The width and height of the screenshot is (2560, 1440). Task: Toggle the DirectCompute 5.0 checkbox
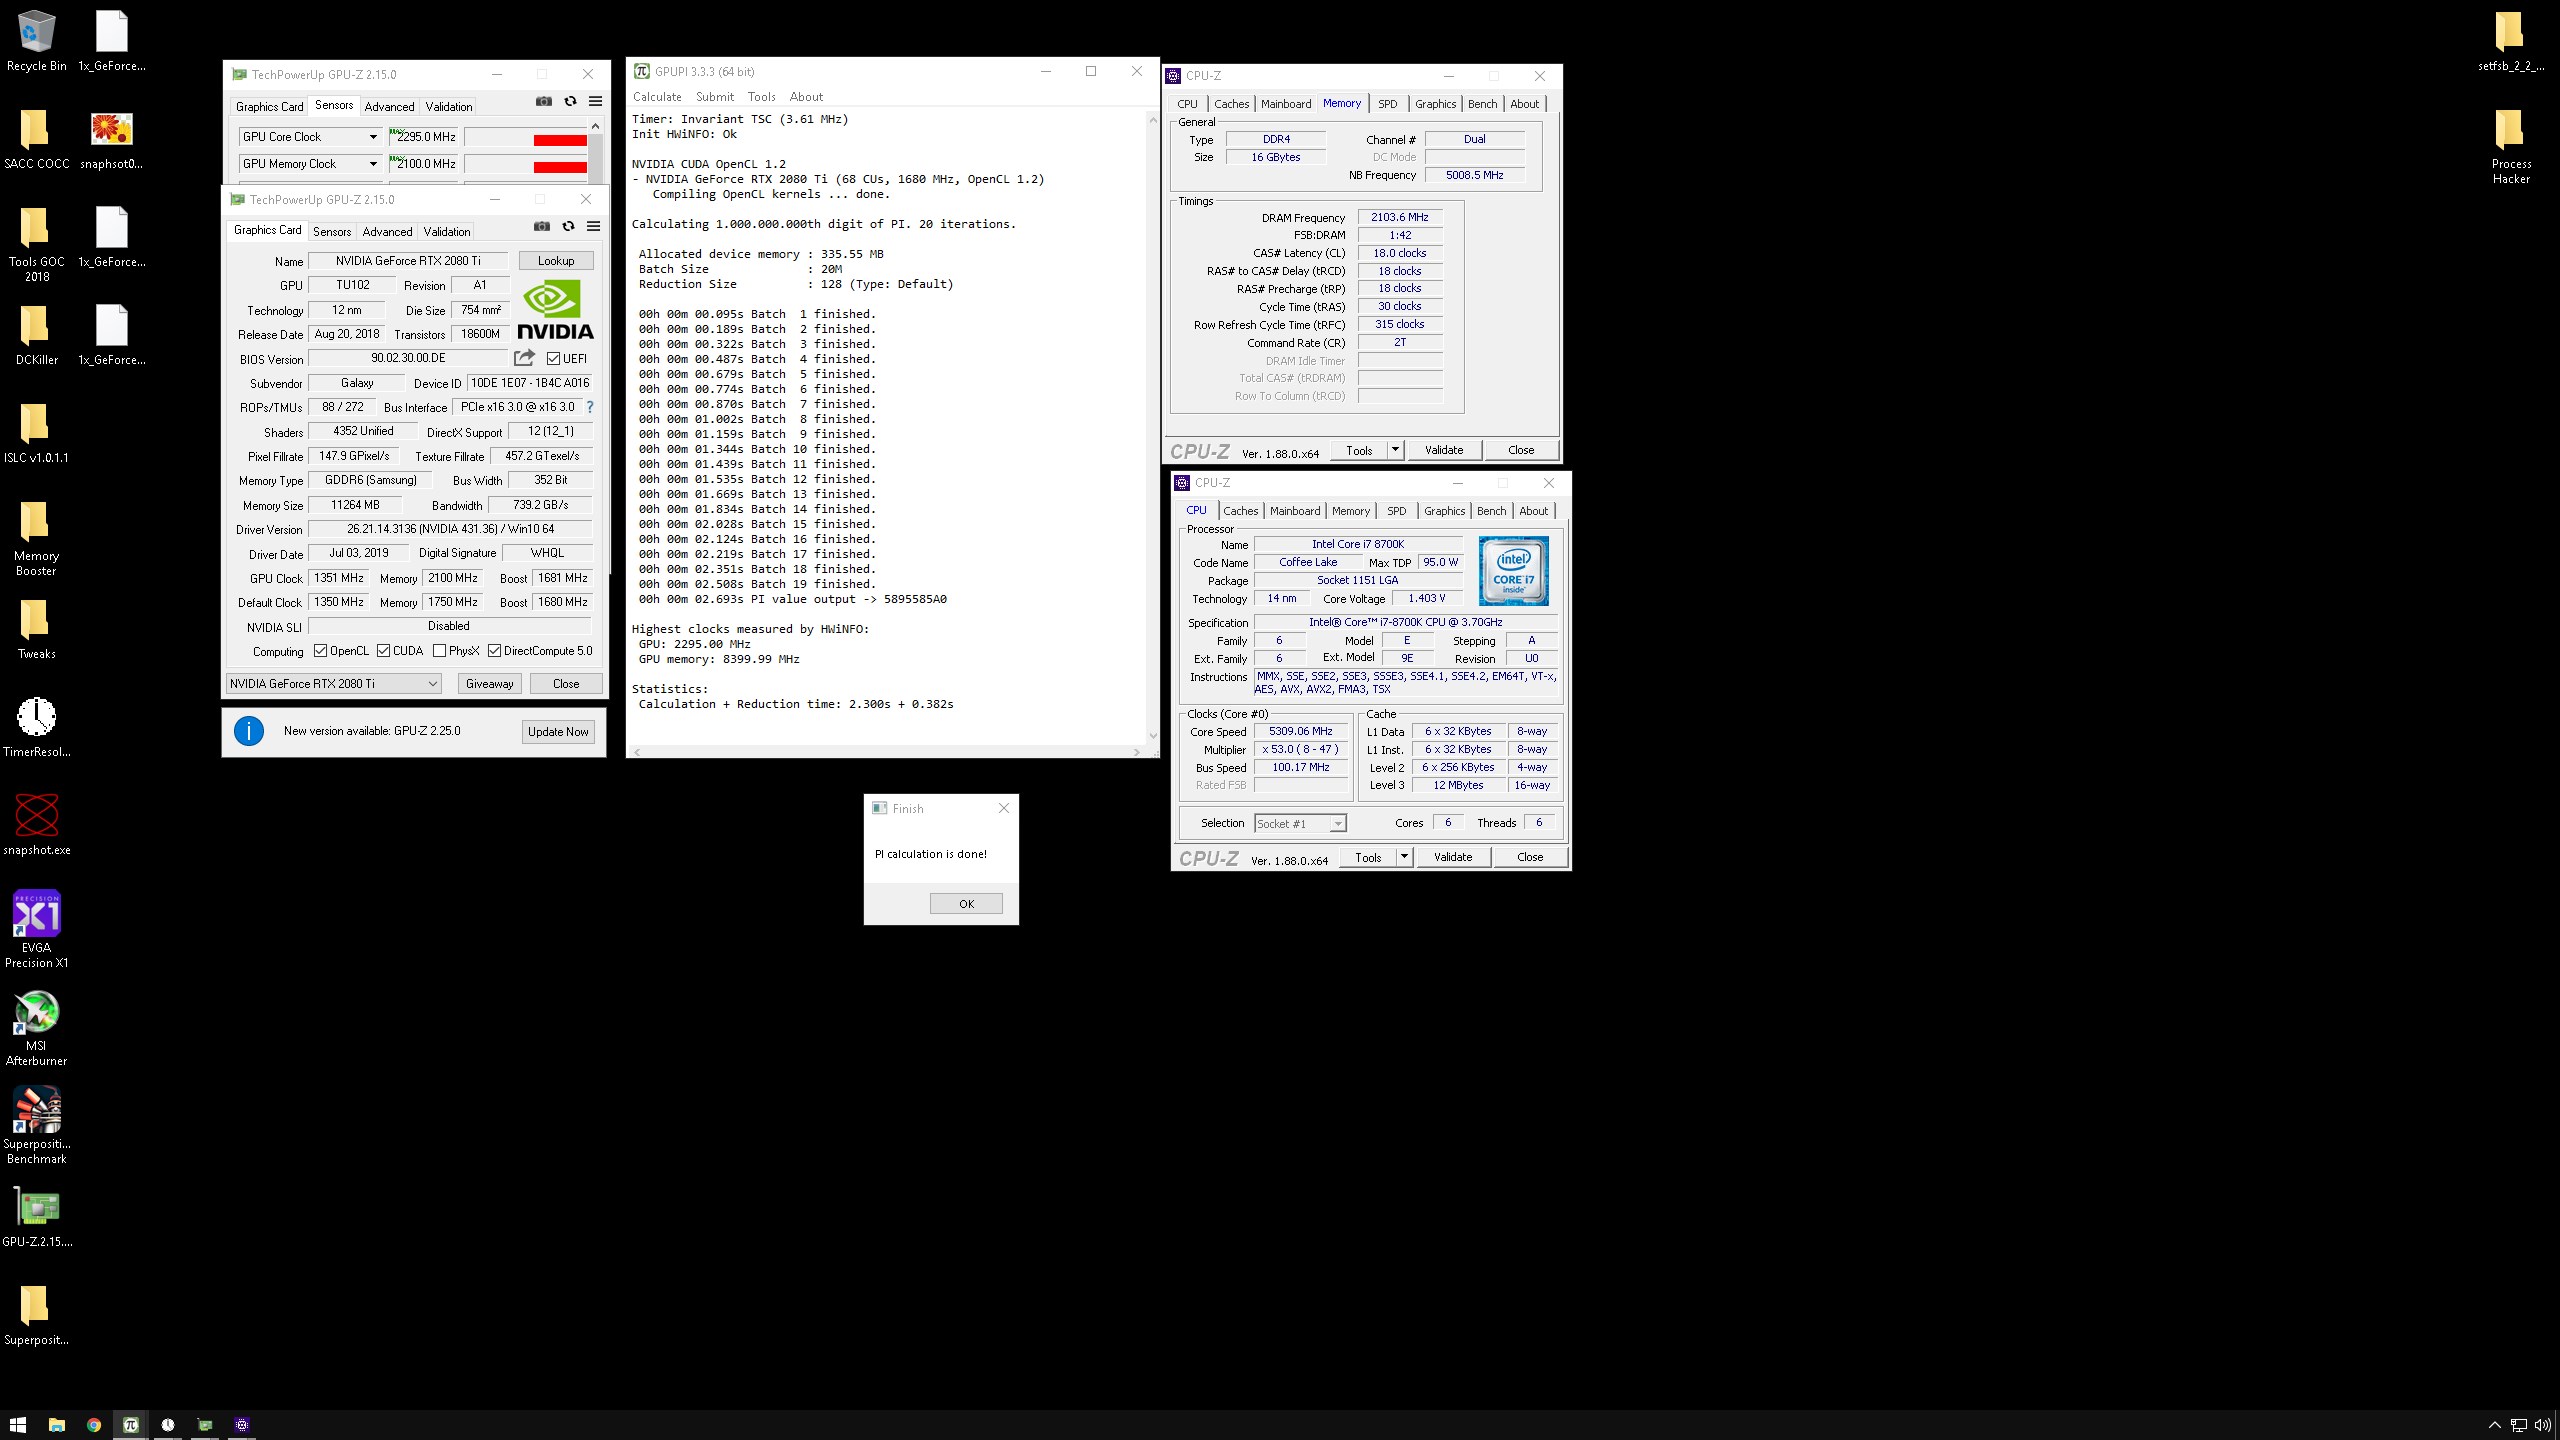tap(494, 651)
